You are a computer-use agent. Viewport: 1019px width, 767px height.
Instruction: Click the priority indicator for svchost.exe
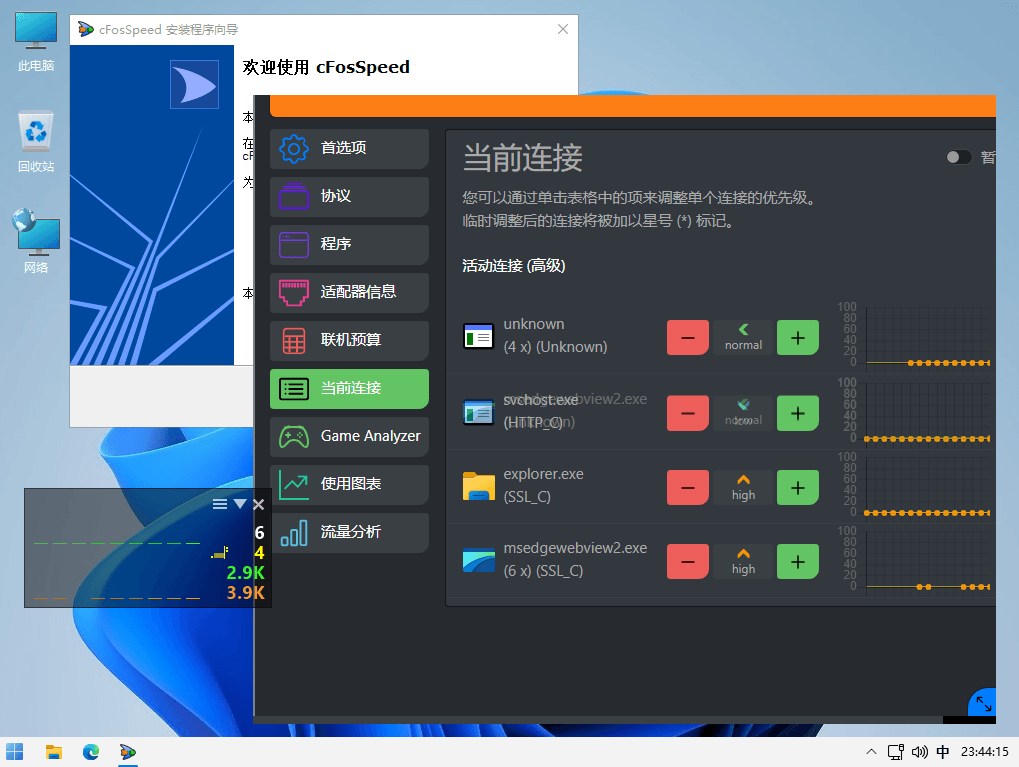[743, 413]
